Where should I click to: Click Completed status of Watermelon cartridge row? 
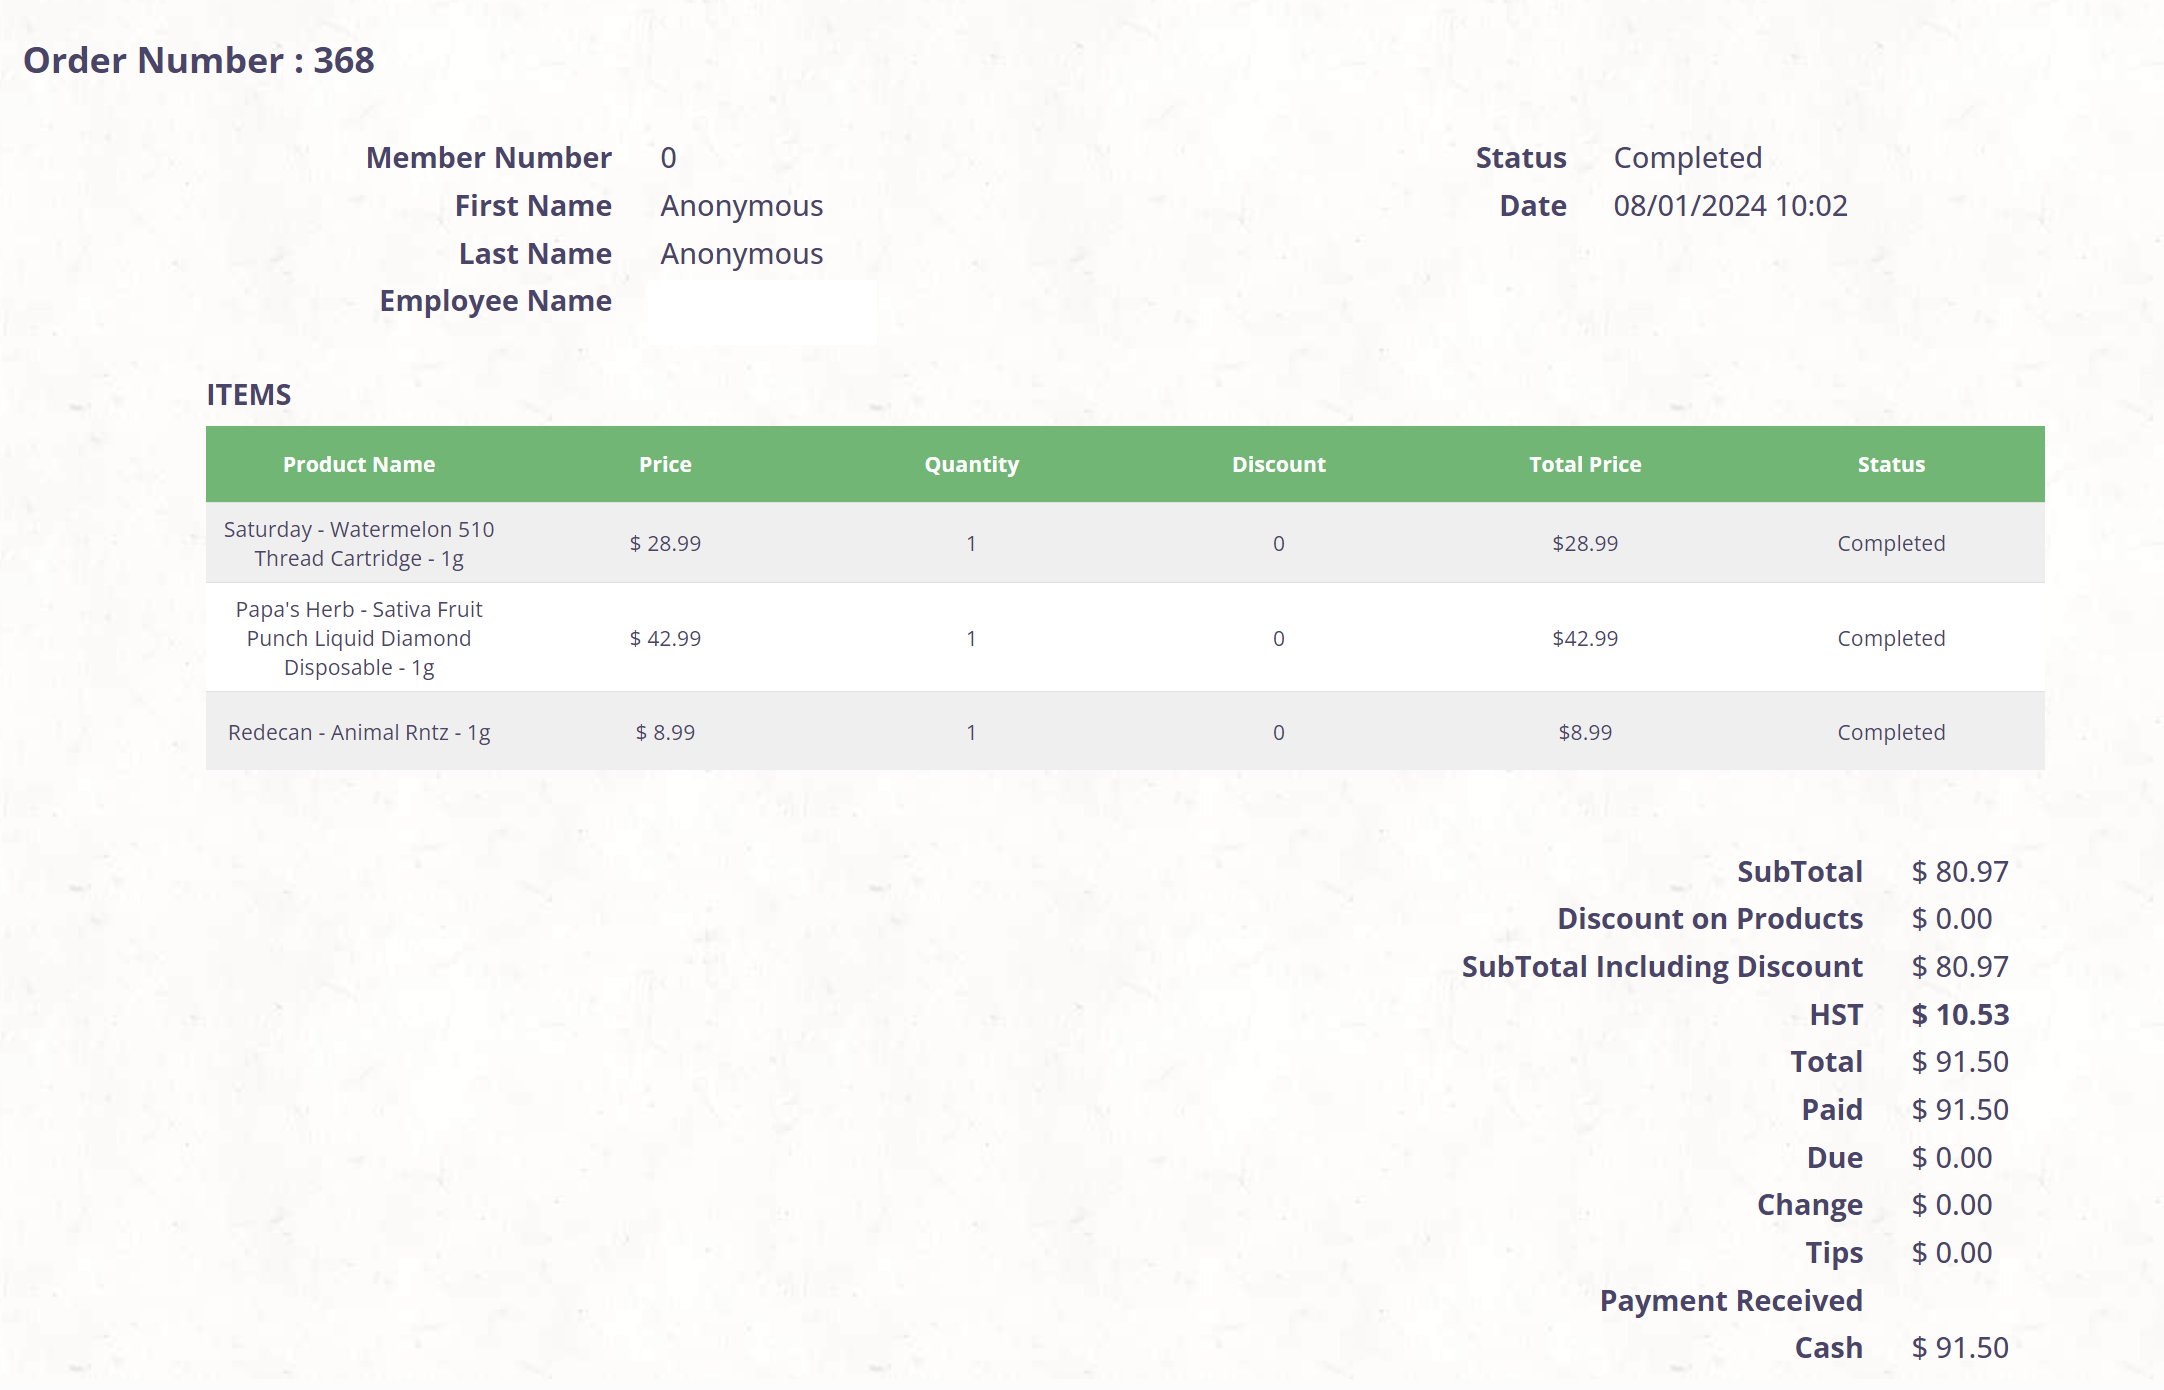[x=1891, y=543]
